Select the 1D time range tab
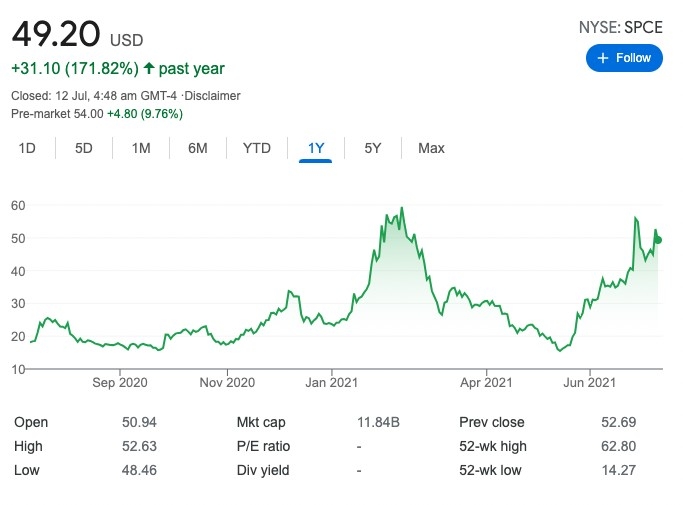Screen dimensions: 683x505 click(x=27, y=148)
